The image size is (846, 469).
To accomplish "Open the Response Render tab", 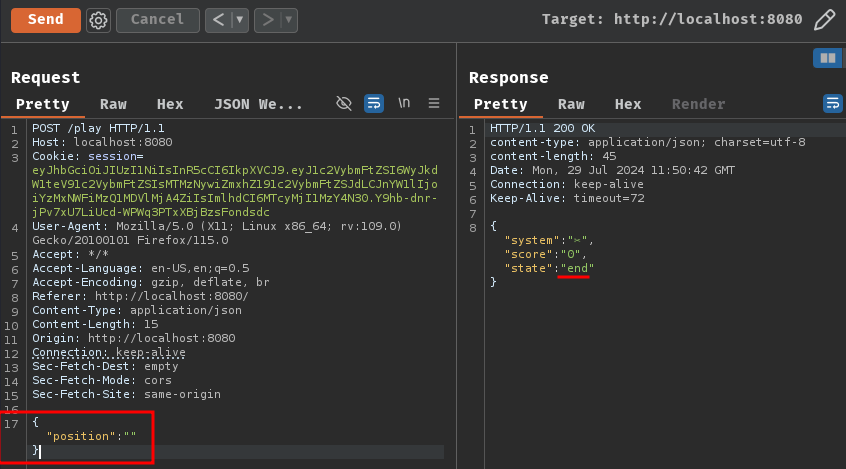I will click(698, 104).
